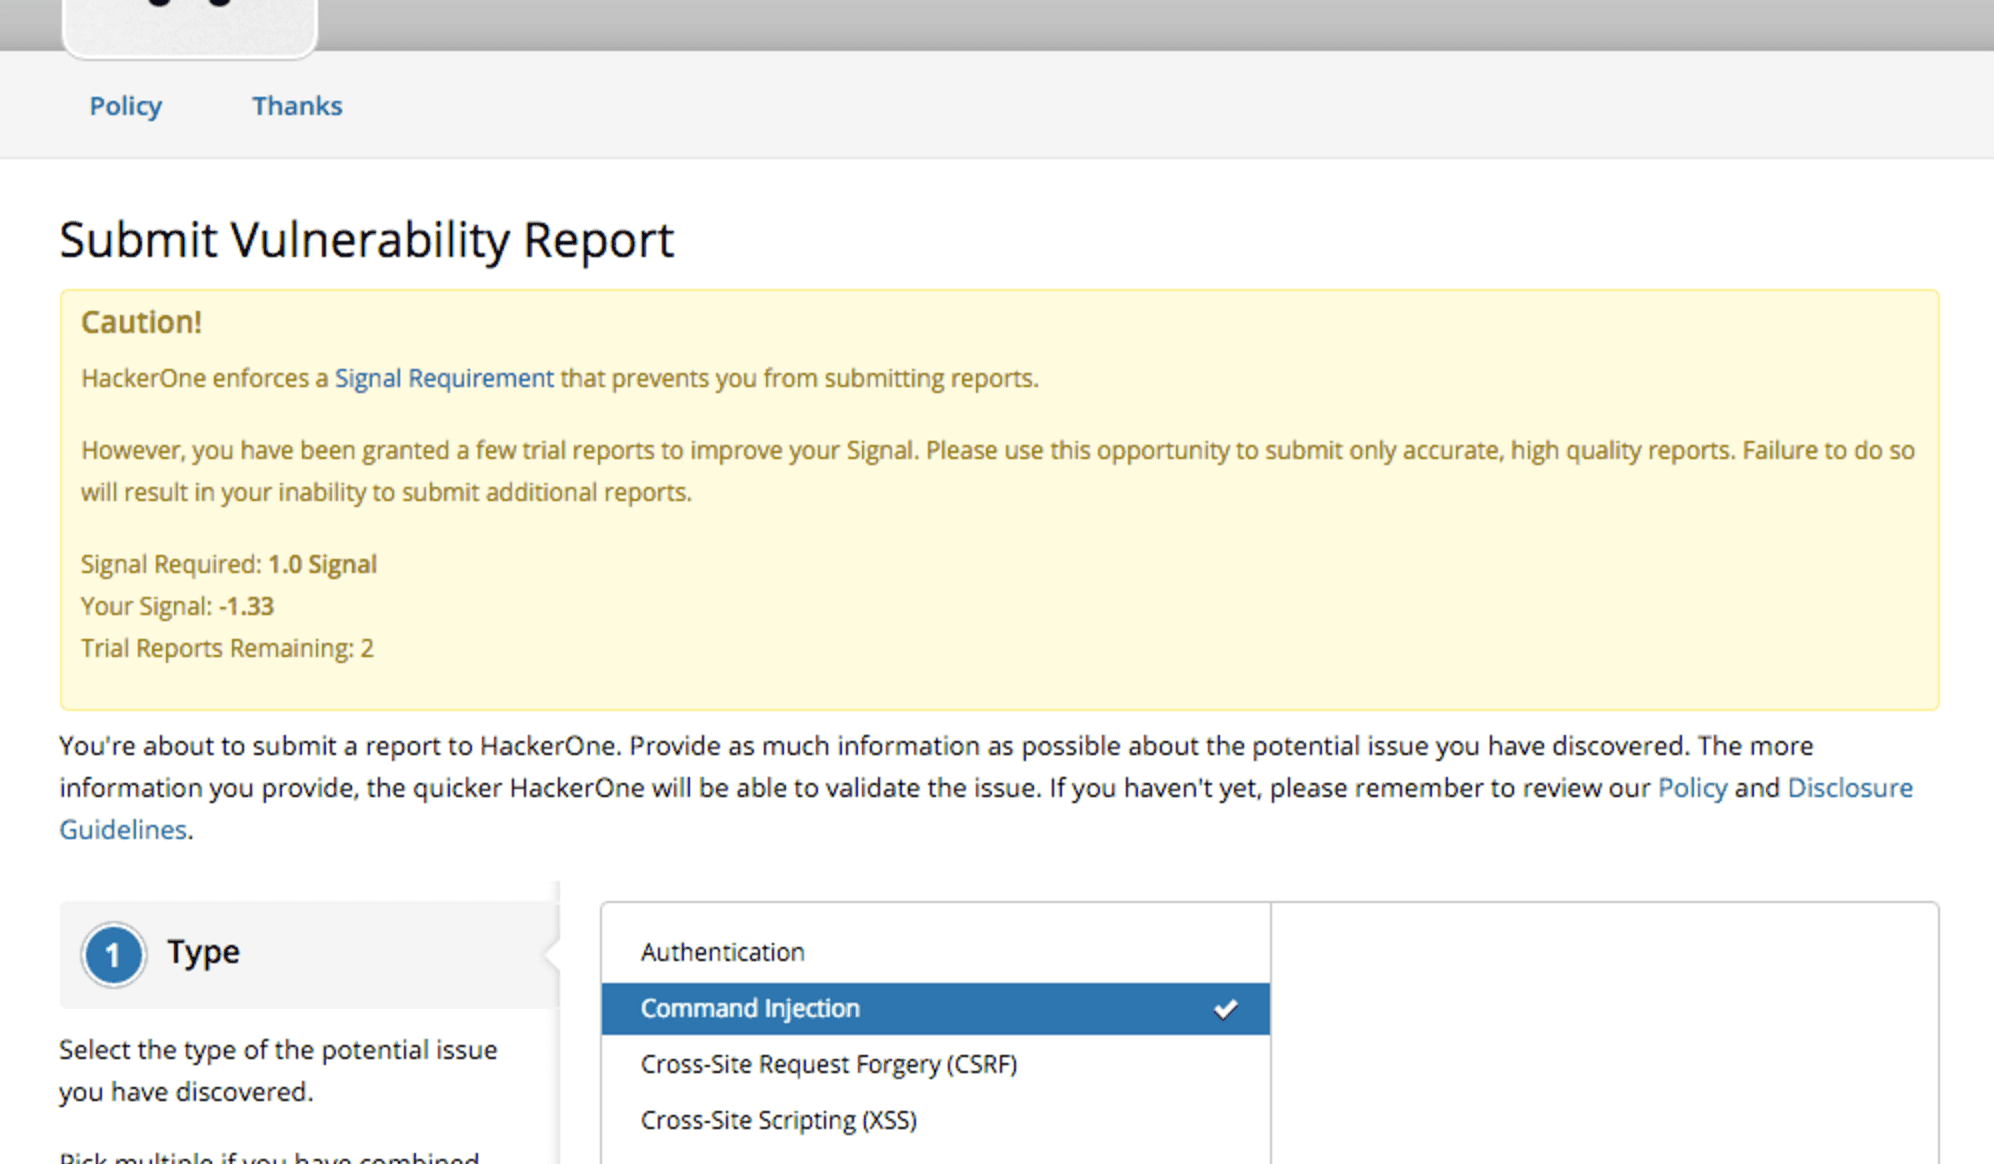
Task: Select the Type step label
Action: click(x=203, y=952)
